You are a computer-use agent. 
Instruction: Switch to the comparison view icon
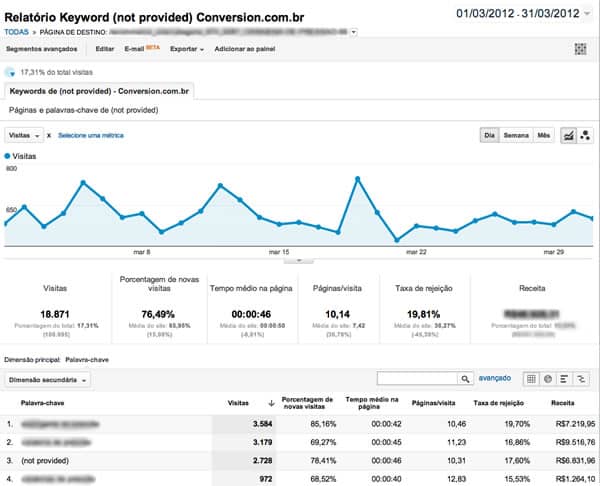coord(581,379)
